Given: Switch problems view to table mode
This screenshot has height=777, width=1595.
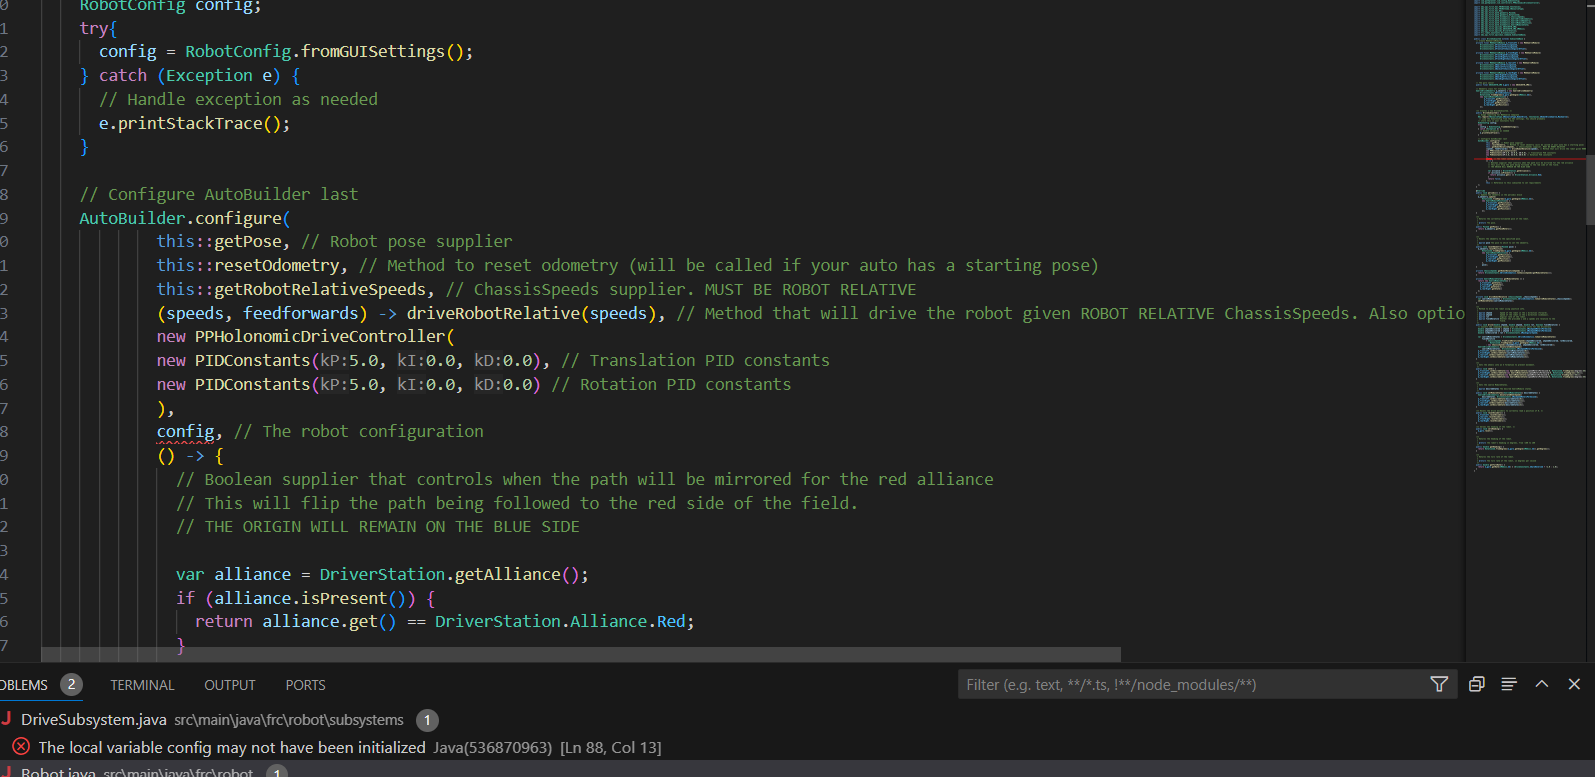Looking at the screenshot, I should coord(1509,684).
